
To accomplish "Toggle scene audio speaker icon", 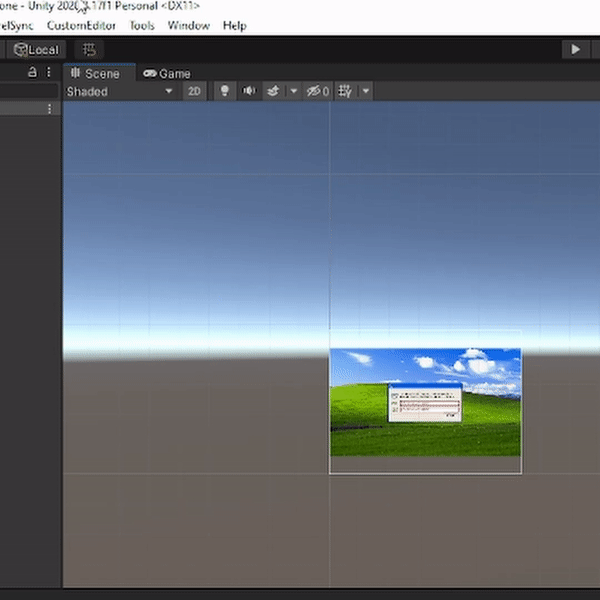I will tap(249, 91).
